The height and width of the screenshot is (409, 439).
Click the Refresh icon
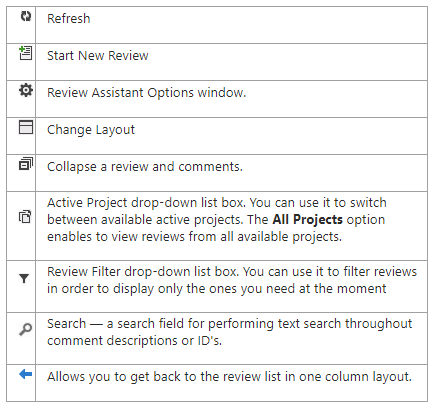pos(26,16)
